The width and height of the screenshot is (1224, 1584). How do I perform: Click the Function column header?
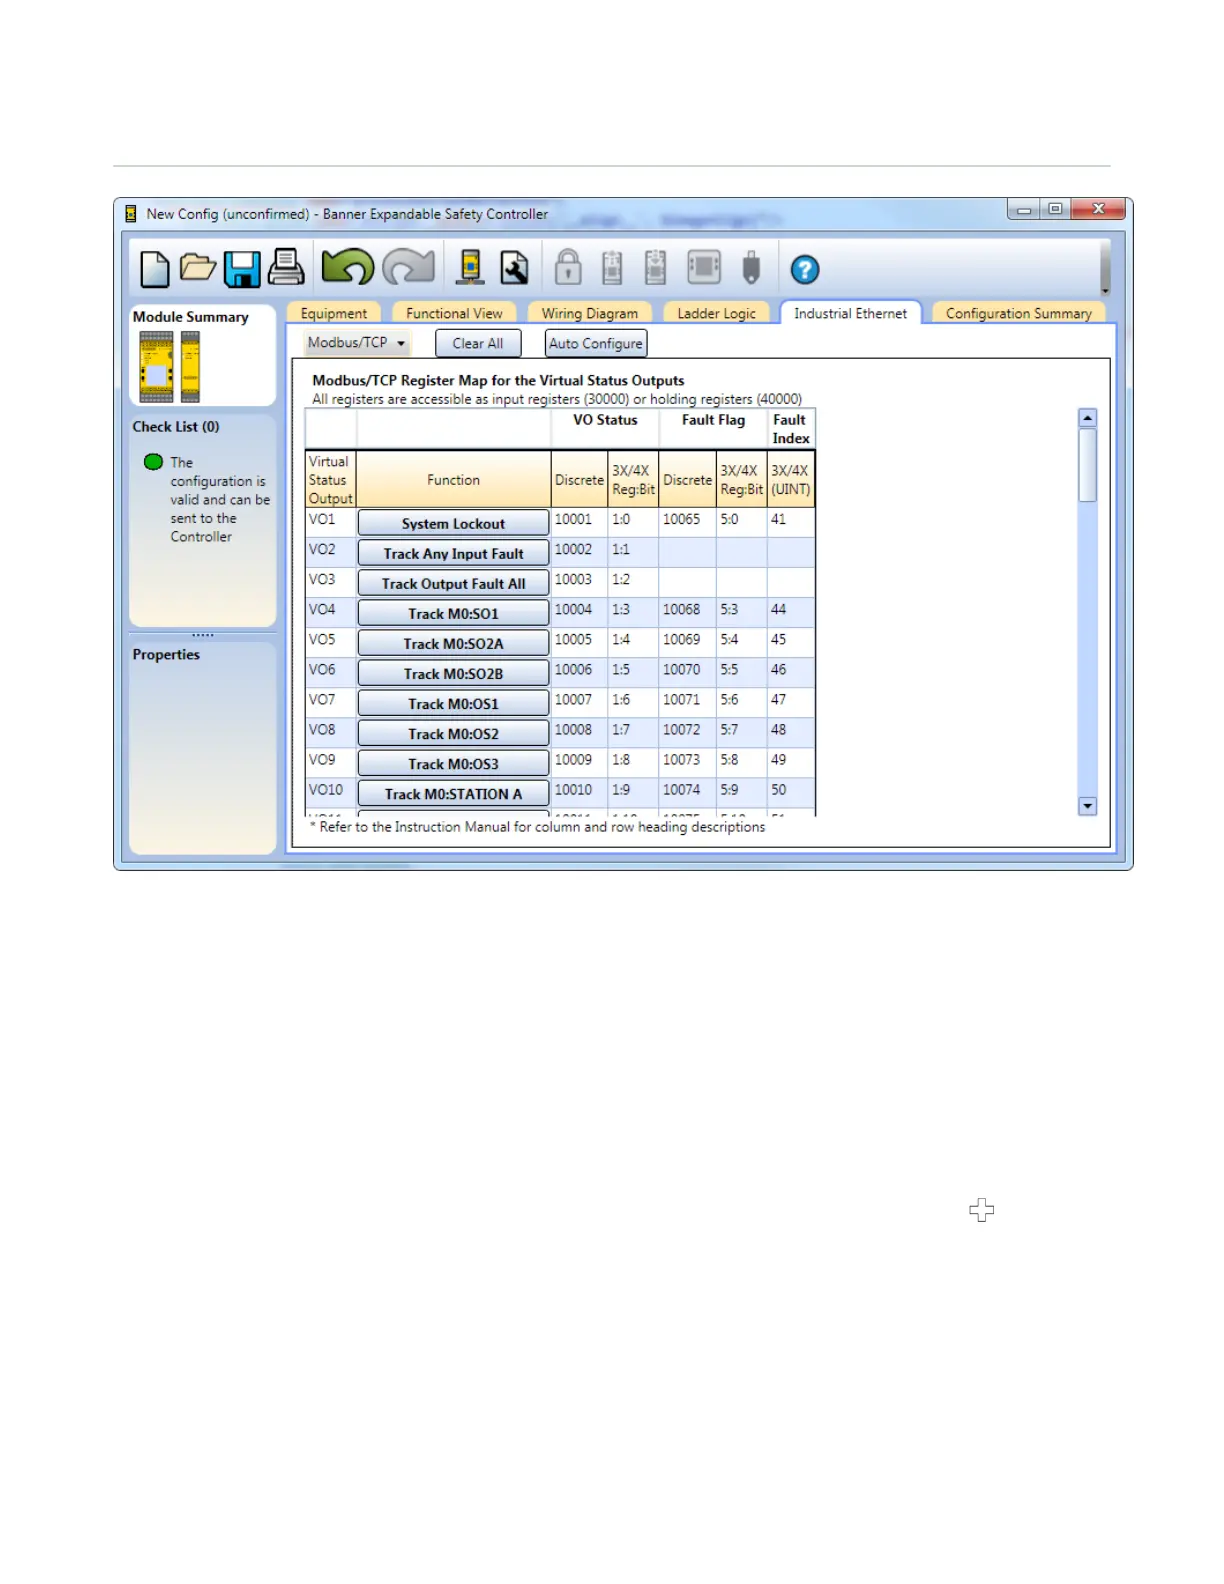(x=453, y=480)
